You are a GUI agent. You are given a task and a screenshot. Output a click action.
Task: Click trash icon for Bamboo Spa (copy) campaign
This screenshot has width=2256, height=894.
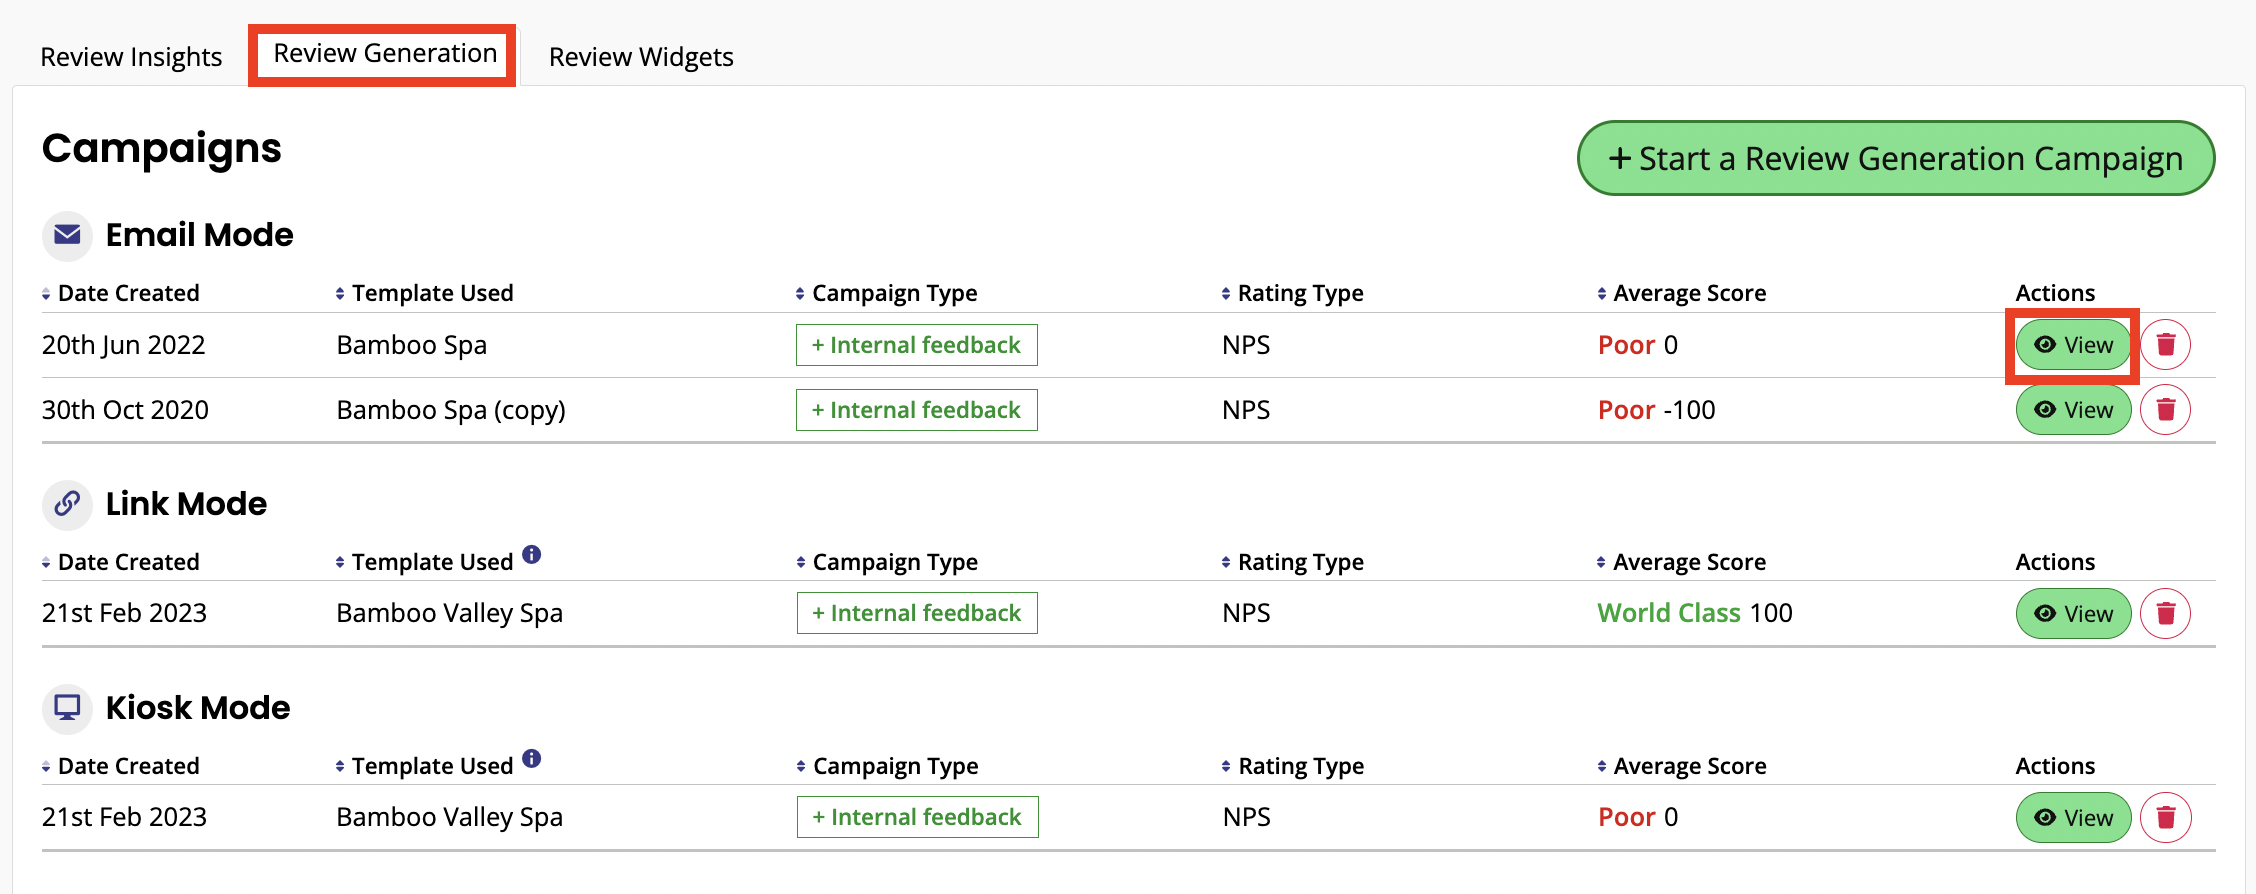[x=2165, y=410]
